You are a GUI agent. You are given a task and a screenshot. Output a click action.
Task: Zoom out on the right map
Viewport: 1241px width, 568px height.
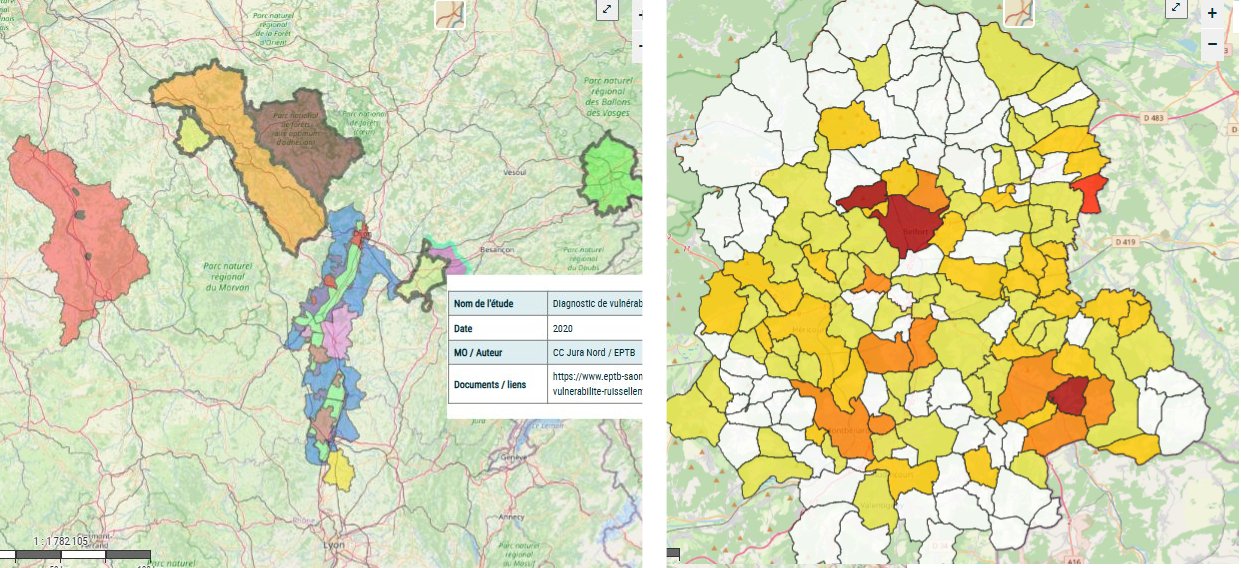coord(1212,44)
